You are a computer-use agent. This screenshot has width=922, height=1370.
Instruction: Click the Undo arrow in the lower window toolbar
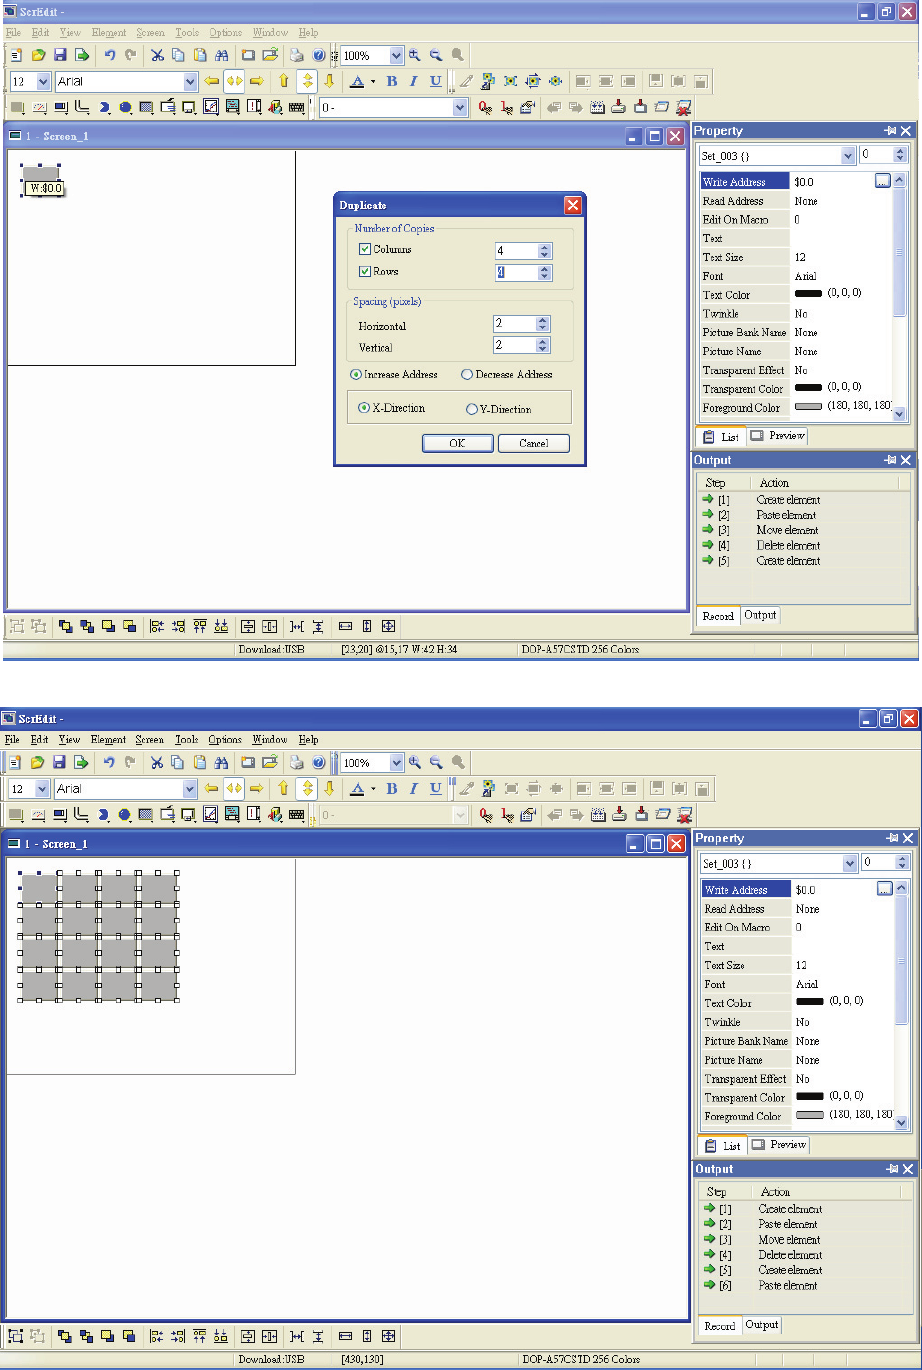(x=109, y=763)
